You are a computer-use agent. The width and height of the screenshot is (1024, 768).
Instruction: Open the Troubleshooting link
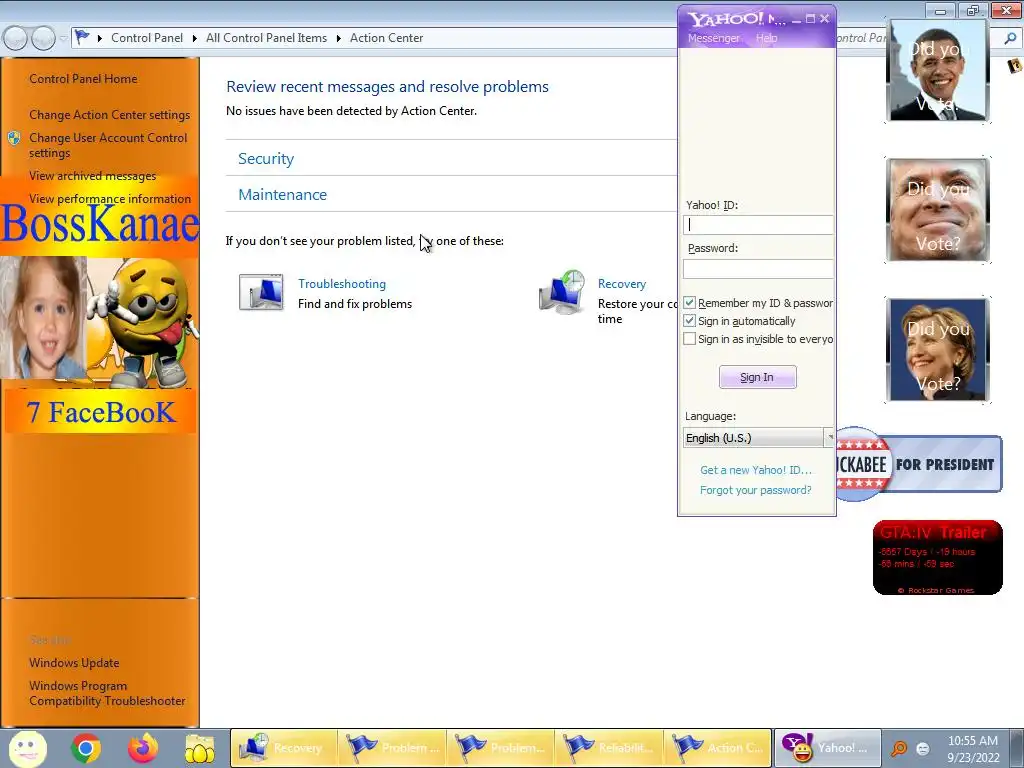tap(342, 283)
